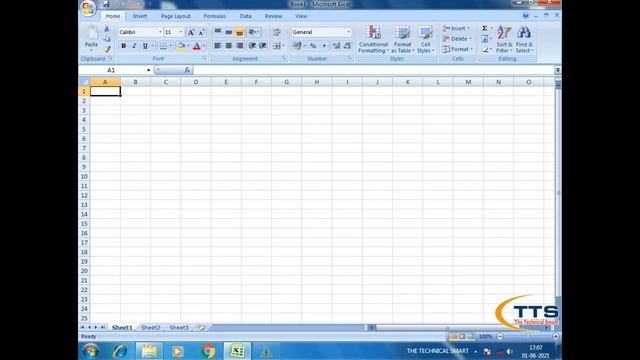Open the font size dropdown
The width and height of the screenshot is (640, 360).
click(181, 32)
